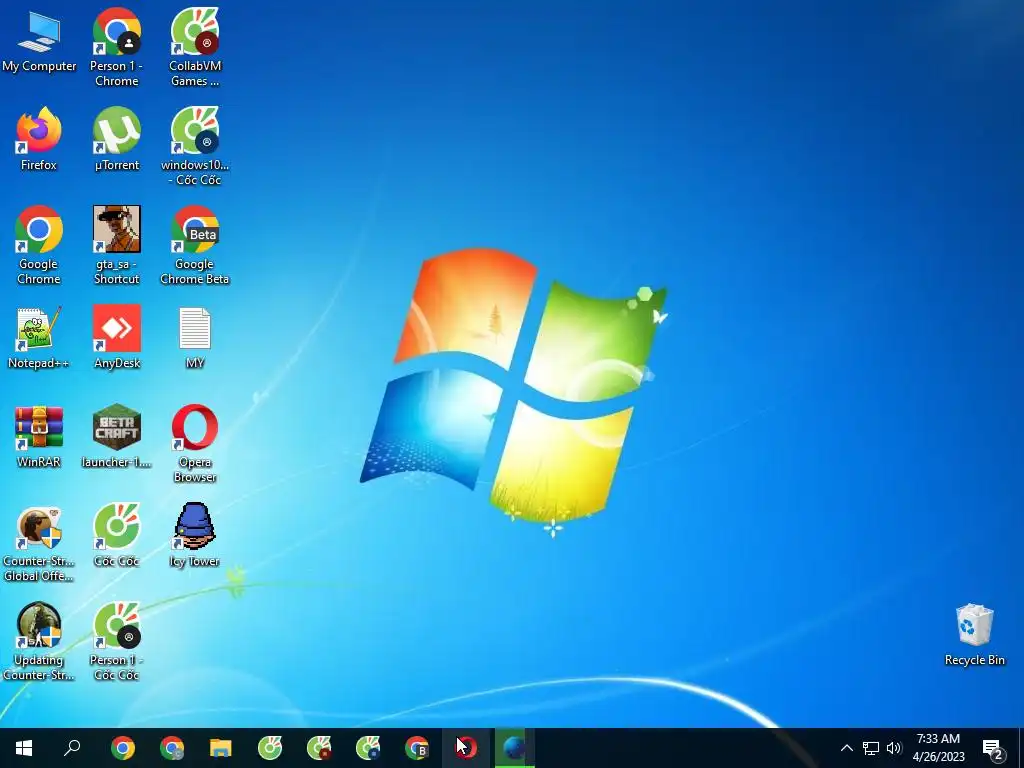This screenshot has height=768, width=1024.
Task: Launch taskbar Chrome with the profile badge
Action: click(172, 748)
